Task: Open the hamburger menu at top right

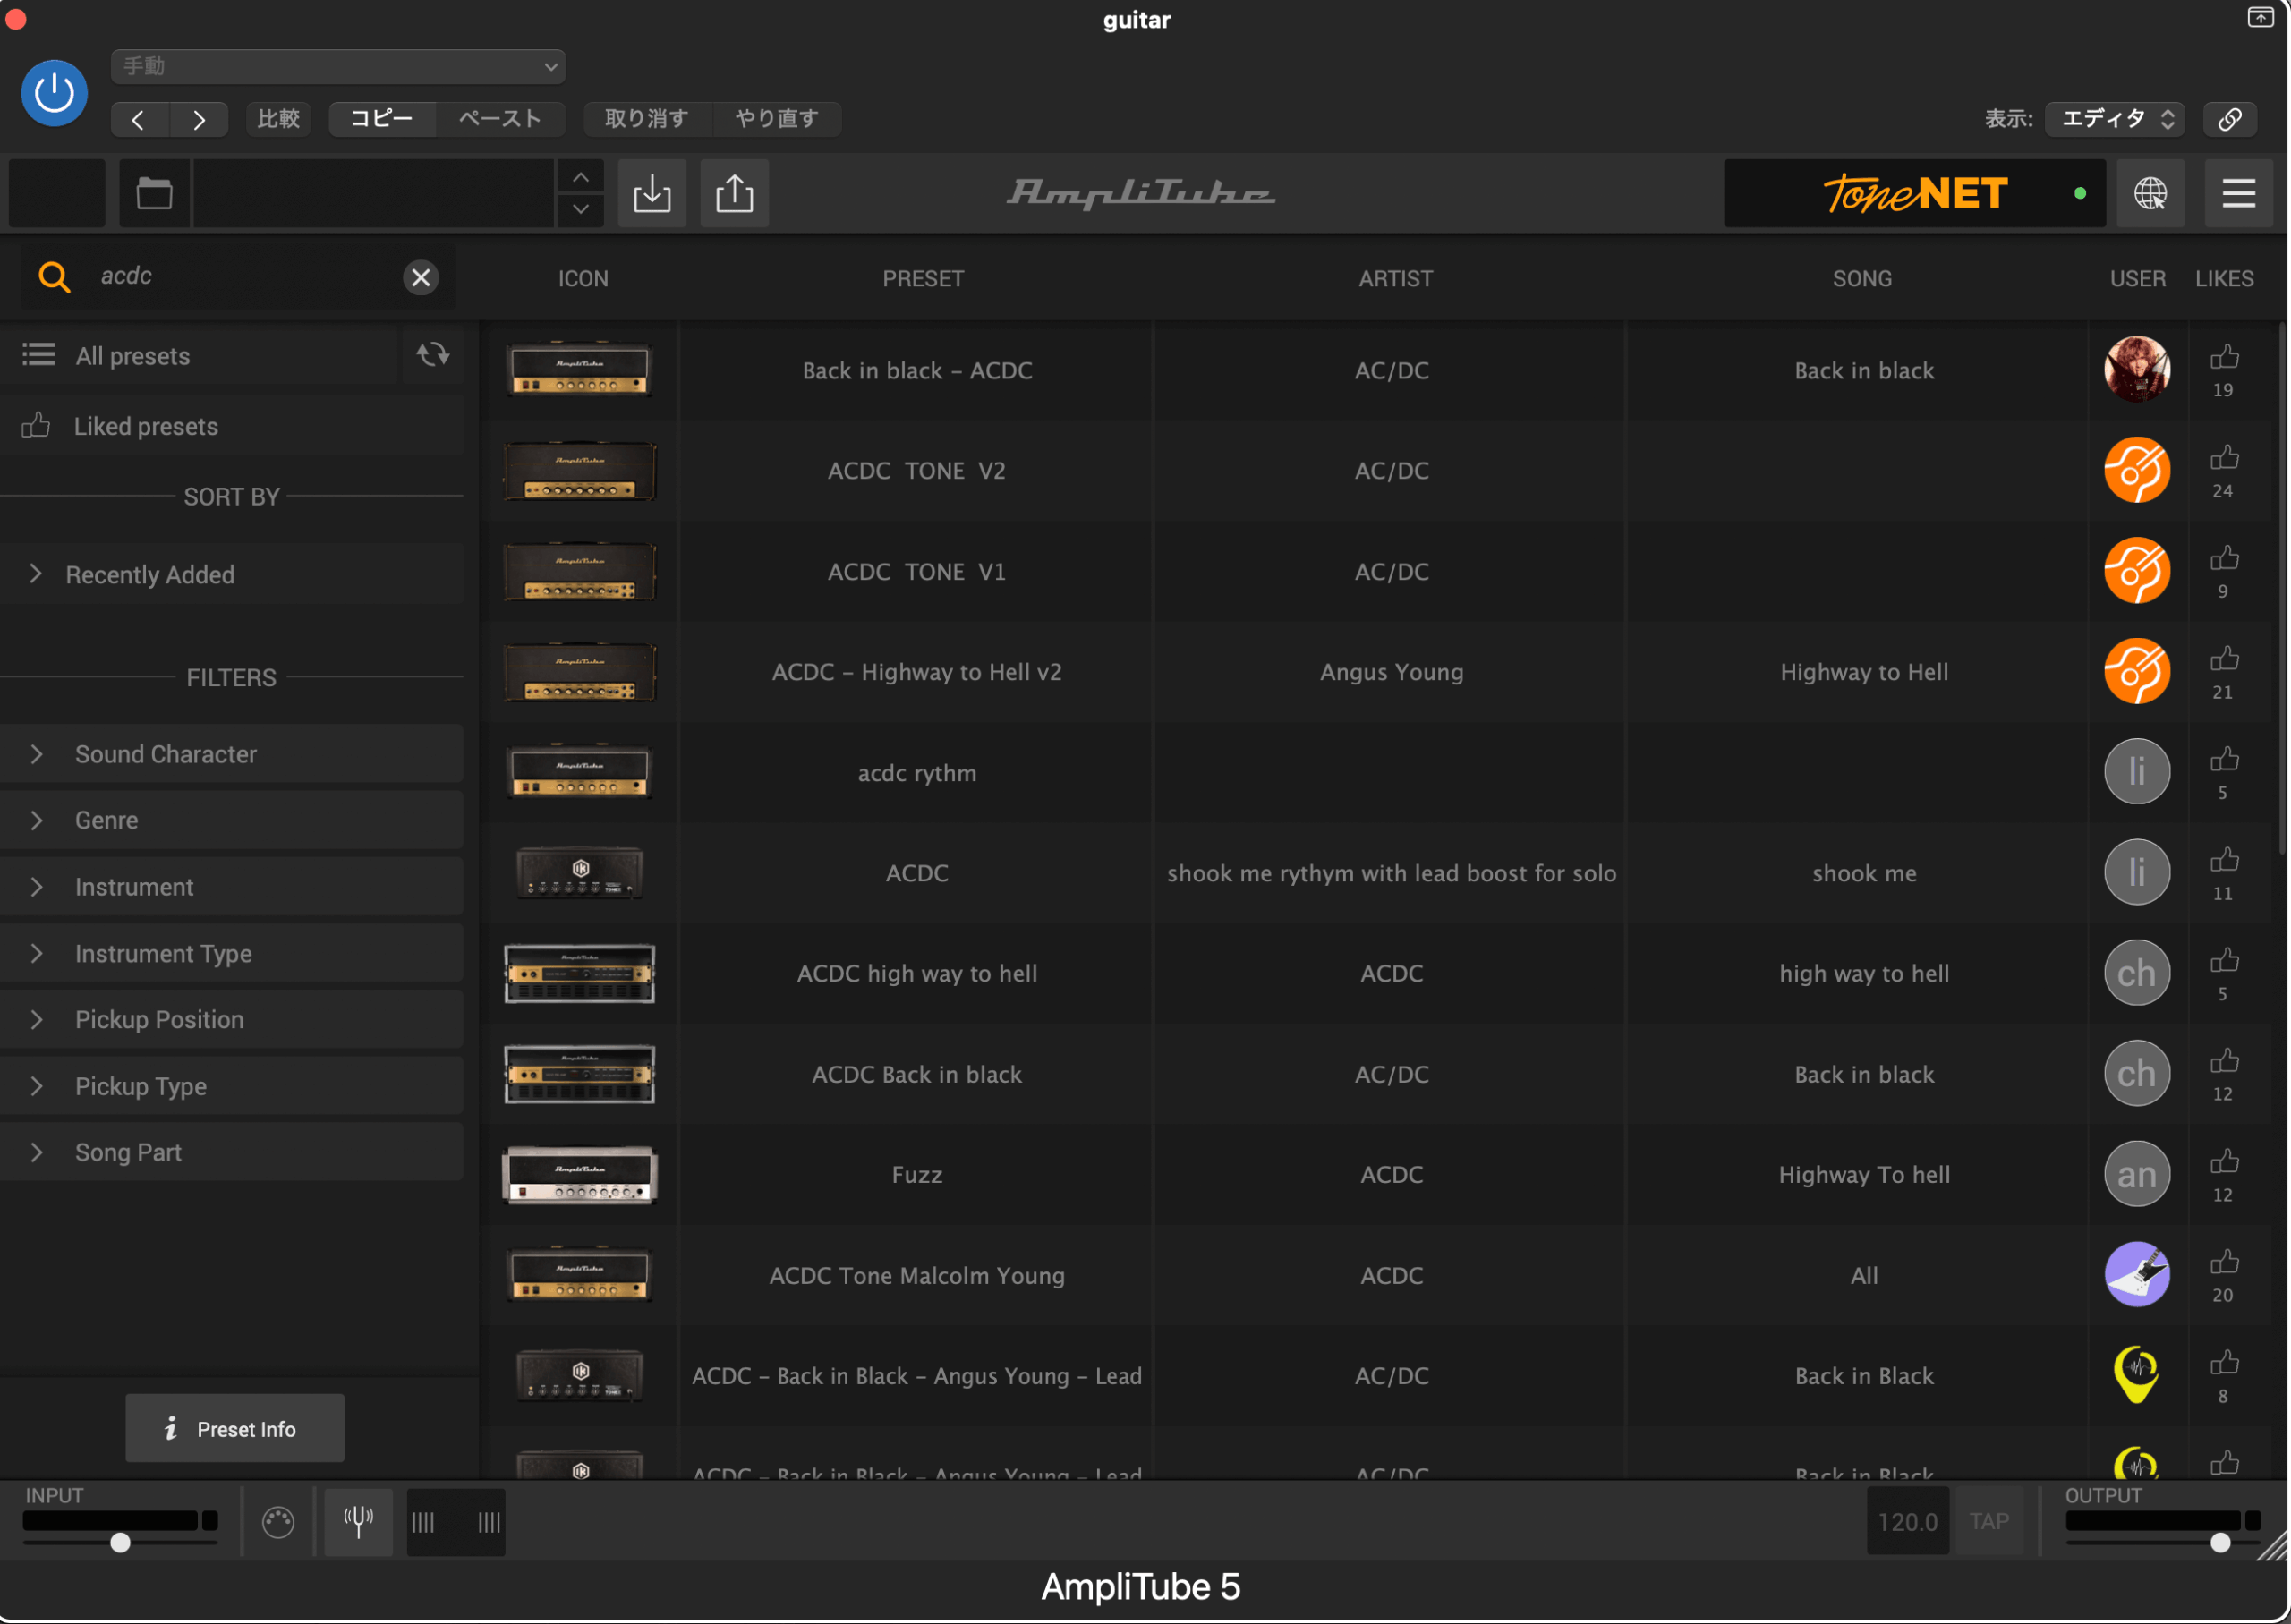Action: [x=2239, y=192]
